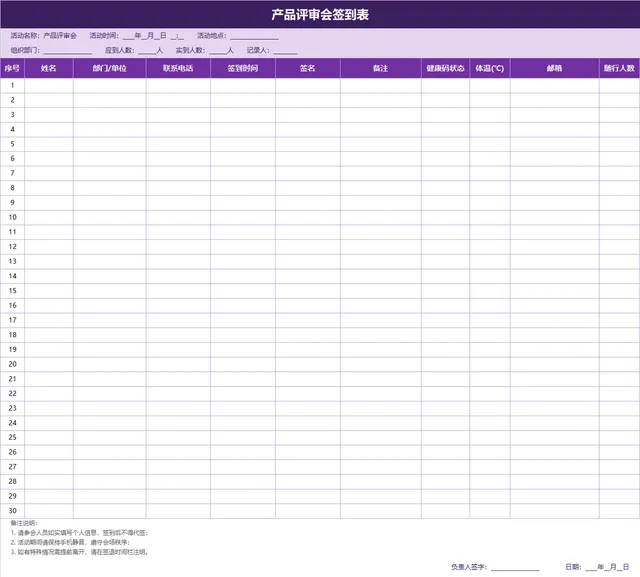Select row number 30 cell
The width and height of the screenshot is (640, 577).
tap(12, 511)
